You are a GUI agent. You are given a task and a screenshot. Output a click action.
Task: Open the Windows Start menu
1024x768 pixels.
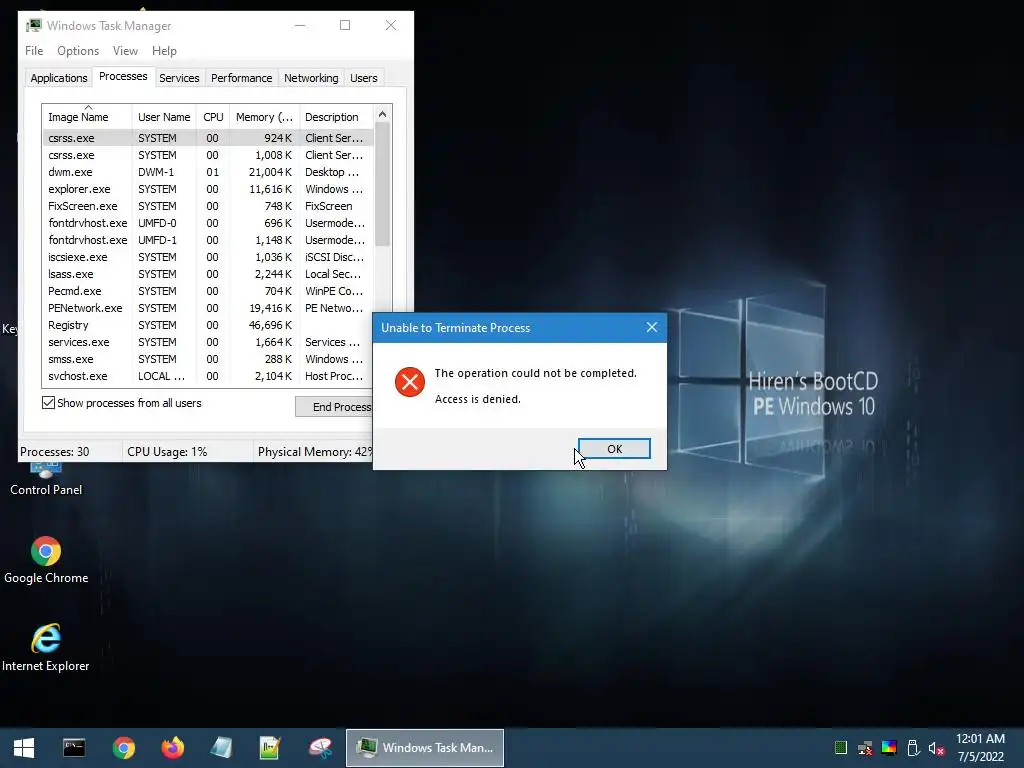click(x=24, y=748)
